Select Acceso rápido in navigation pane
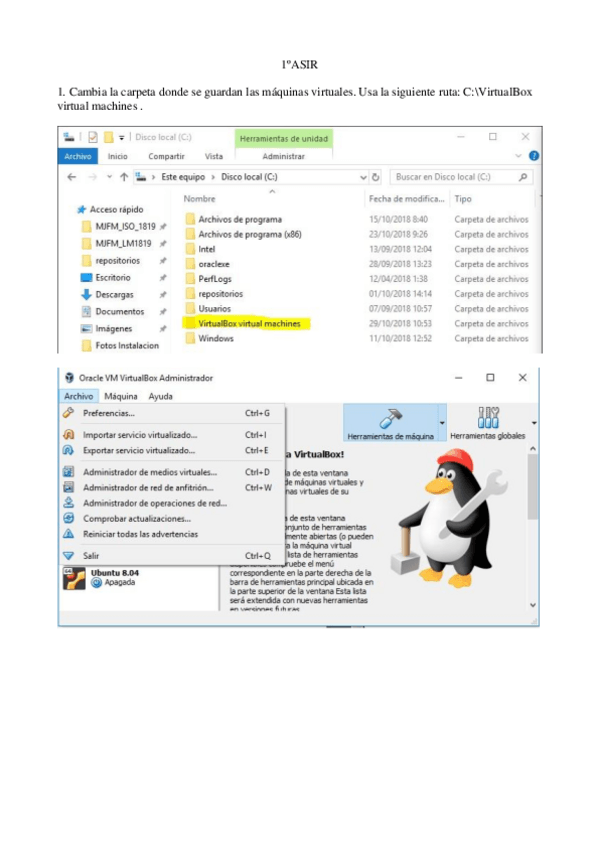This screenshot has height=848, width=600. (x=111, y=209)
